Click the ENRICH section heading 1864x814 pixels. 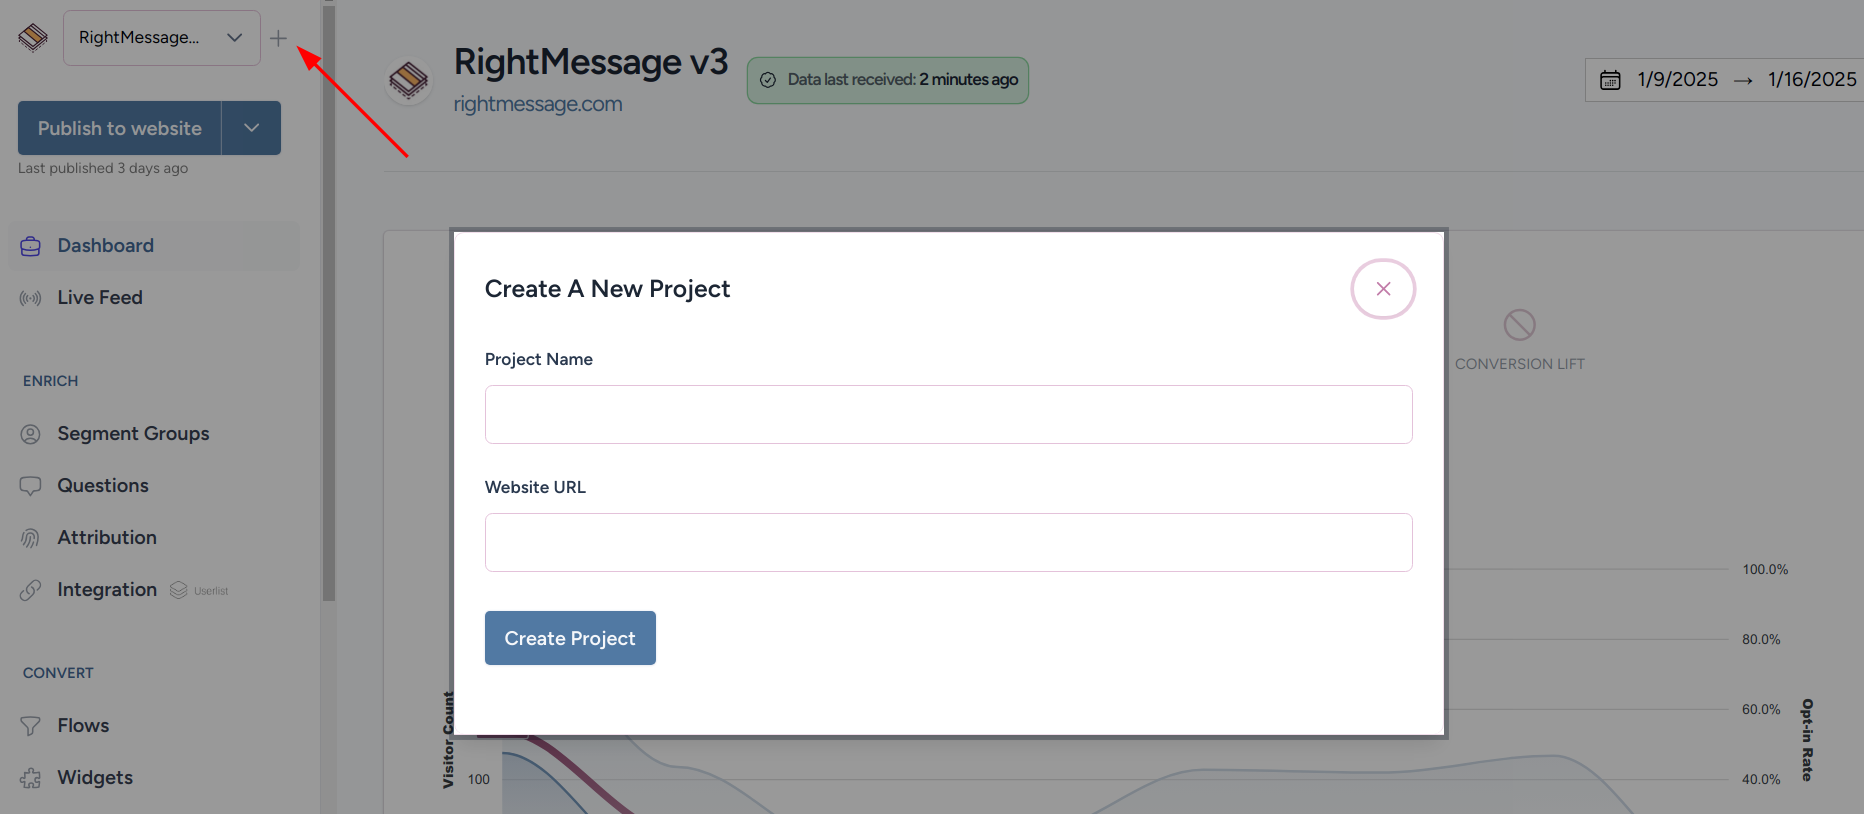pyautogui.click(x=50, y=381)
